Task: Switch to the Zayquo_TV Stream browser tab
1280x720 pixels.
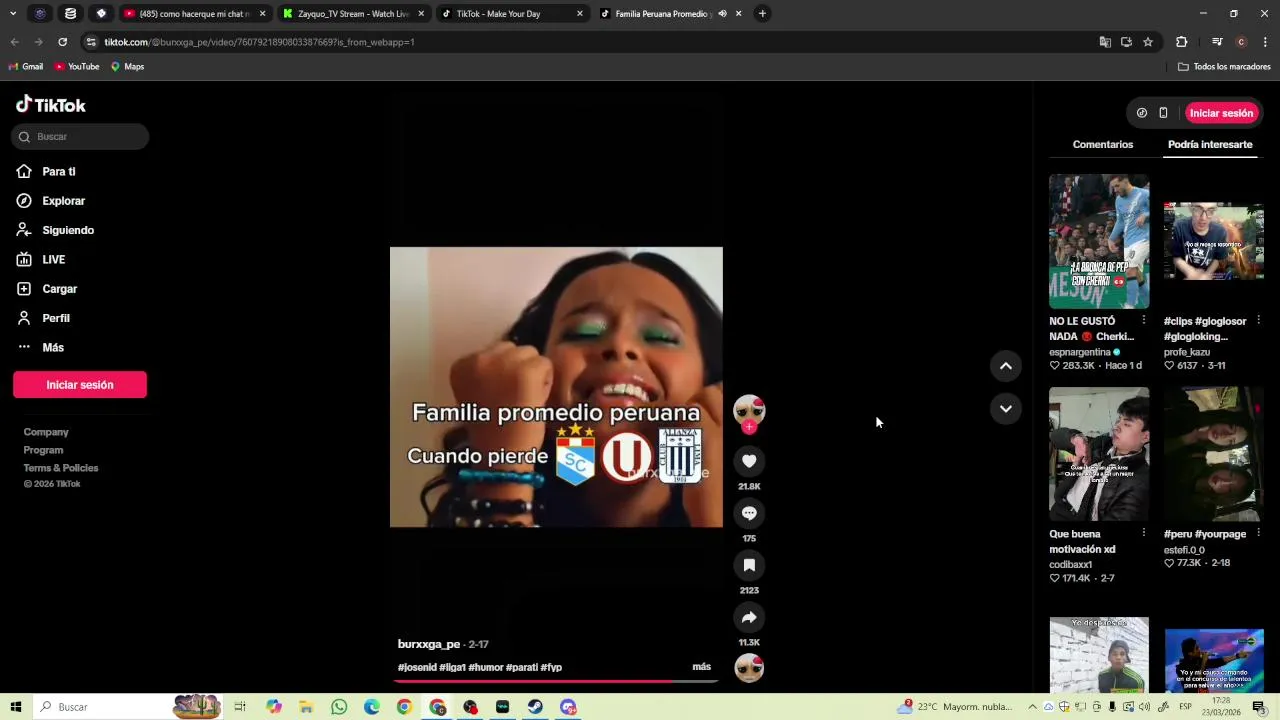Action: (x=353, y=14)
